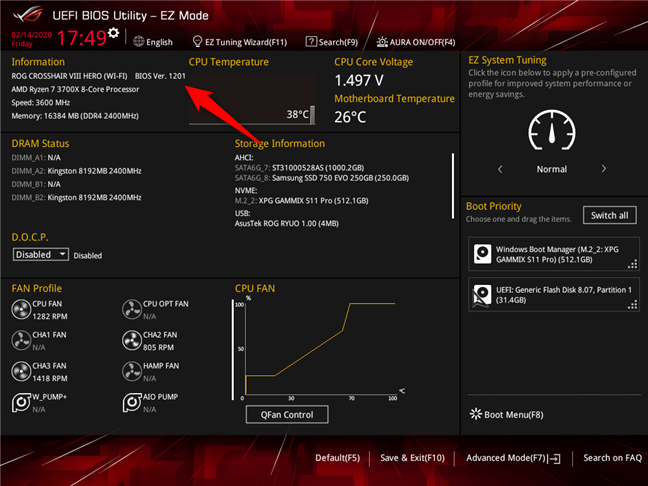Click BIOS Ver. 1201 text

(x=160, y=76)
